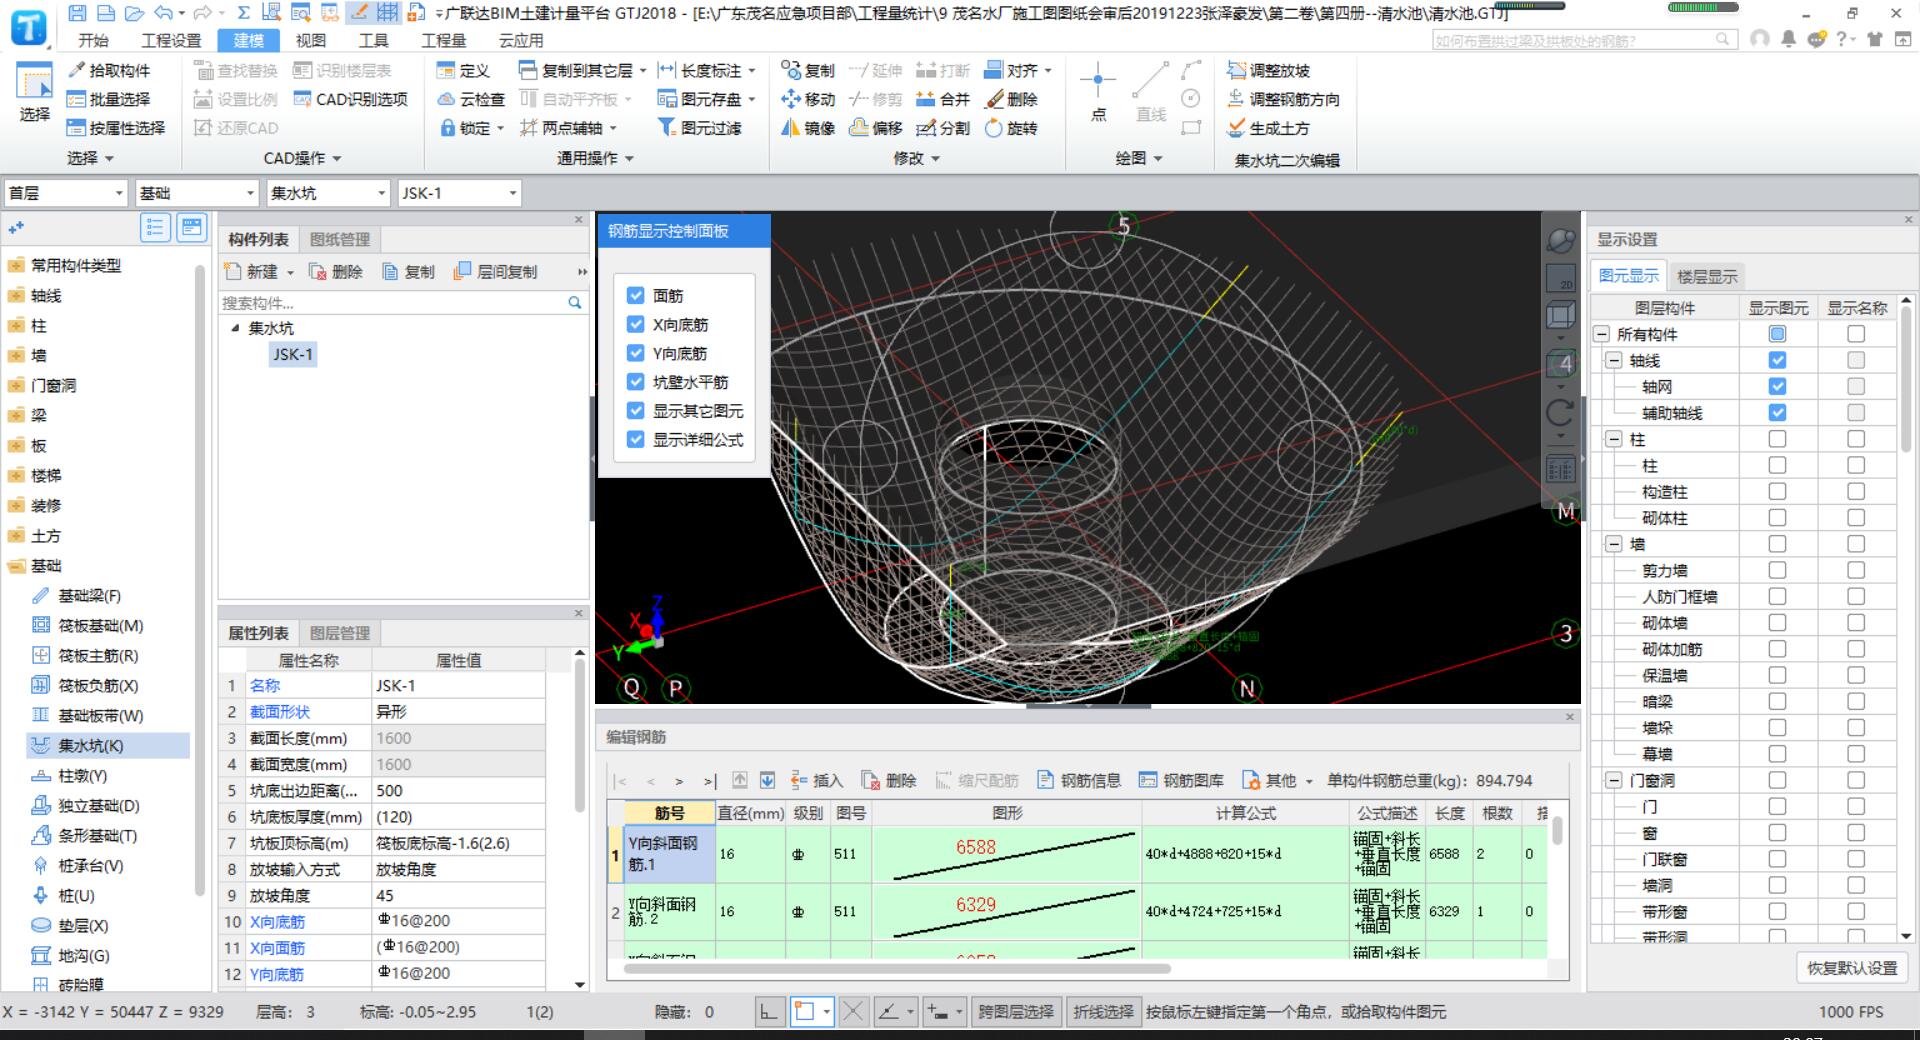Click the 钢筋信息 rebar info button
Image resolution: width=1920 pixels, height=1040 pixels.
1079,780
